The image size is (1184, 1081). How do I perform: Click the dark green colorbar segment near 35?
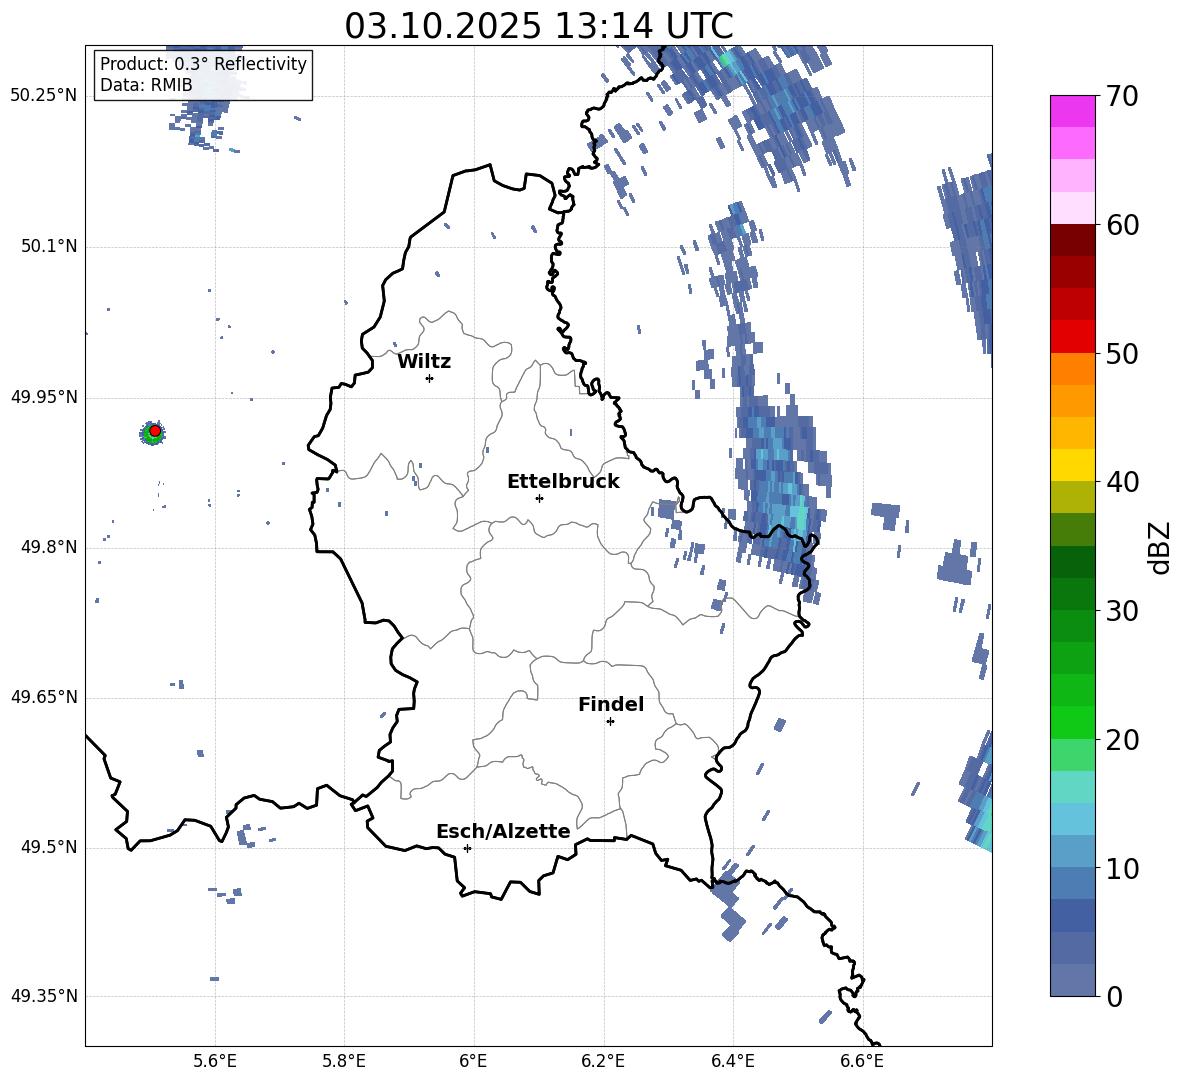(x=1073, y=562)
